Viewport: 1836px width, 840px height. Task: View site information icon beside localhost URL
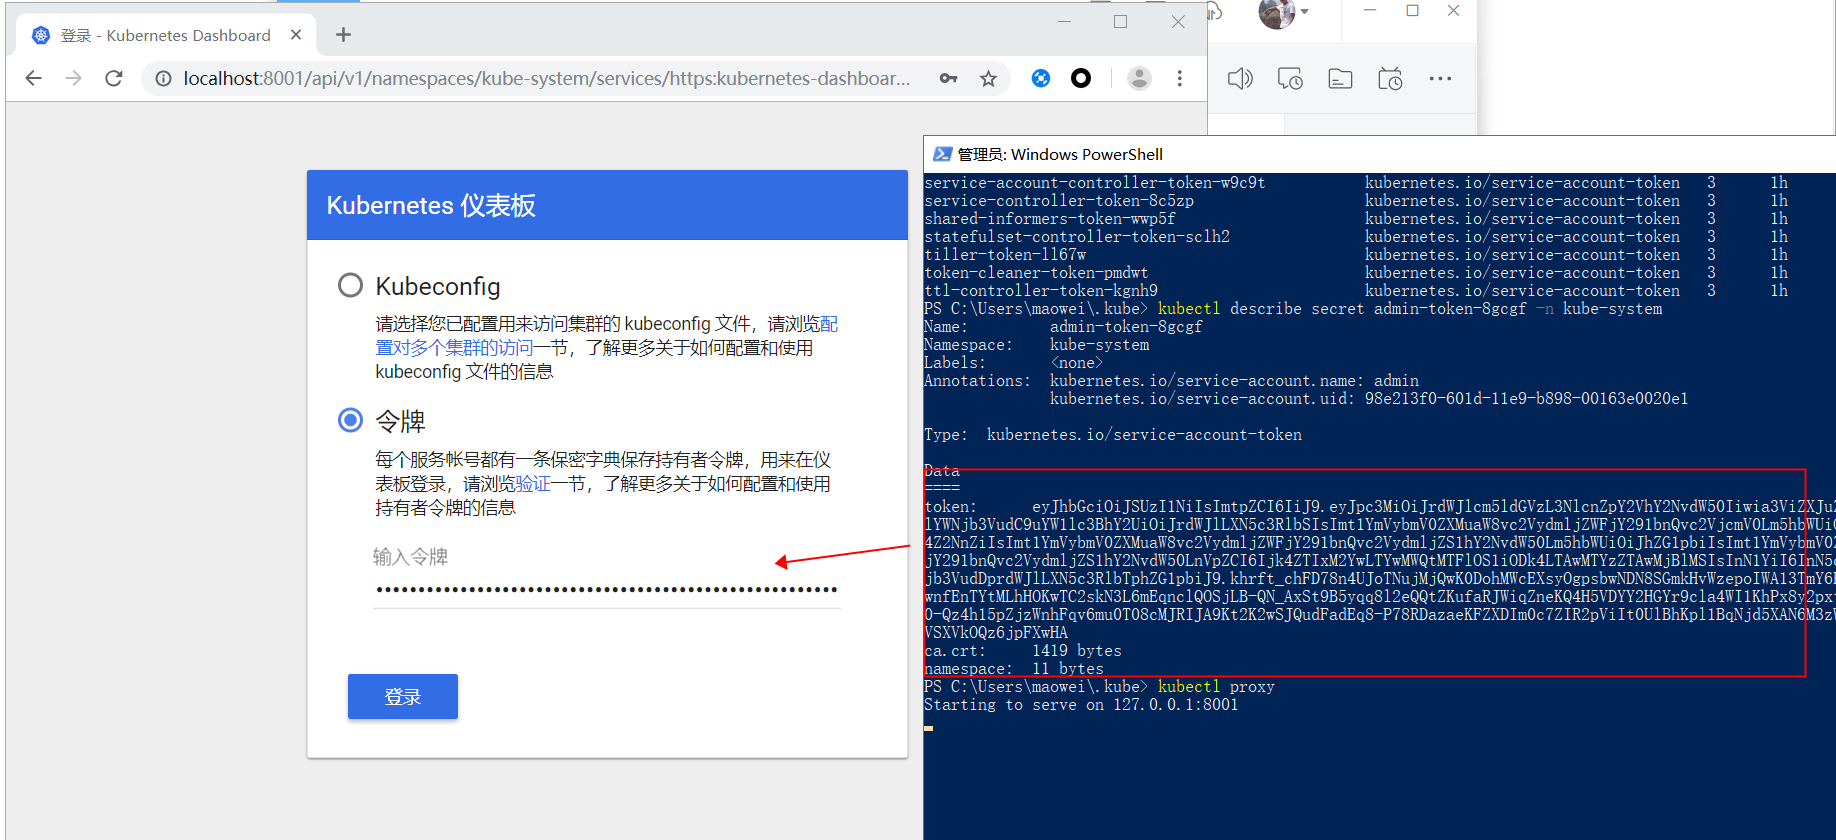point(163,78)
